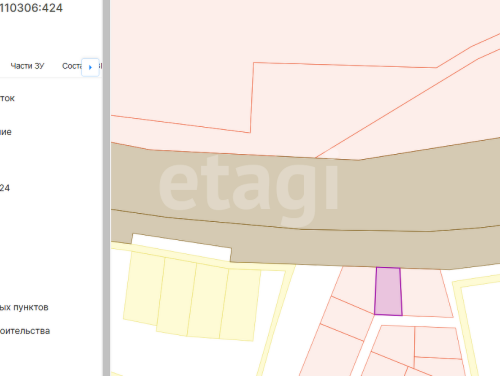Select the purple highlighted land parcel
The width and height of the screenshot is (500, 376).
click(x=388, y=291)
